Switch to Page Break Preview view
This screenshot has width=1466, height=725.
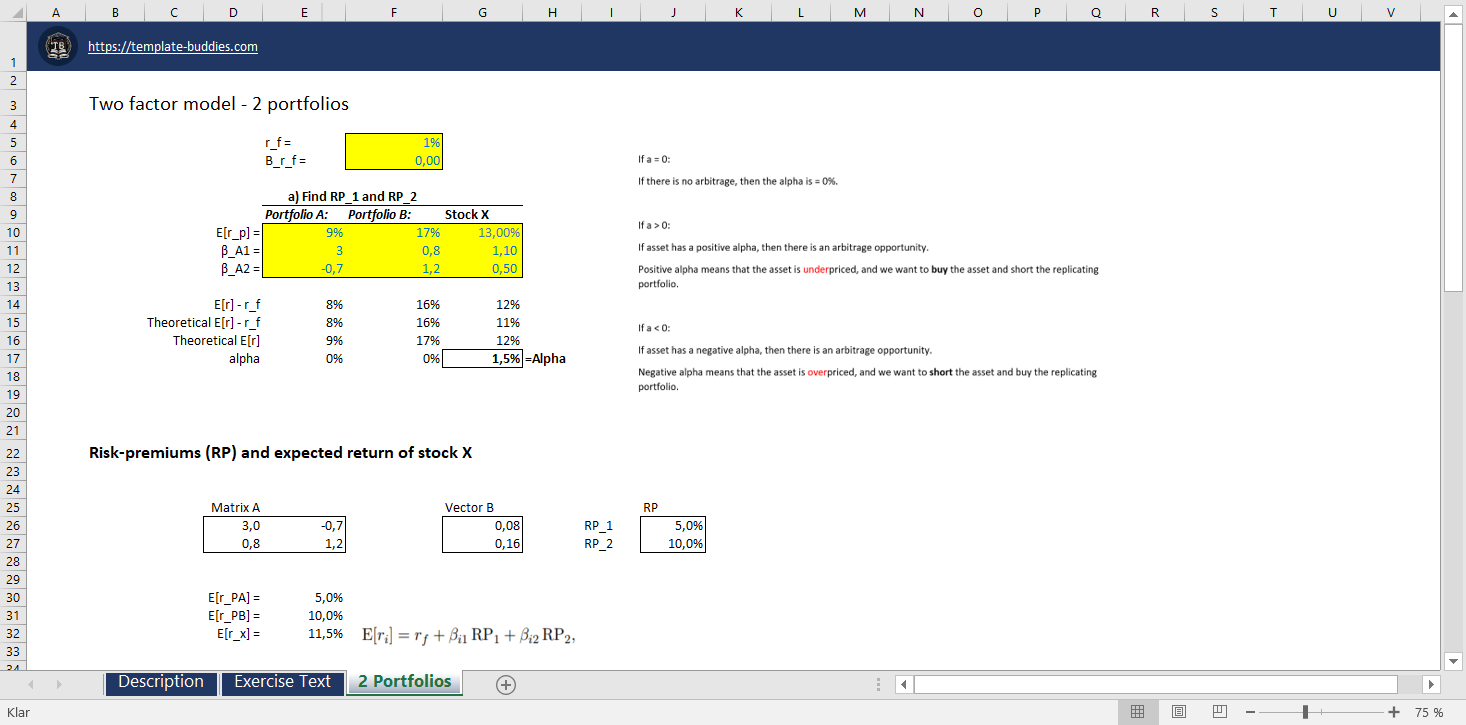pyautogui.click(x=1219, y=712)
